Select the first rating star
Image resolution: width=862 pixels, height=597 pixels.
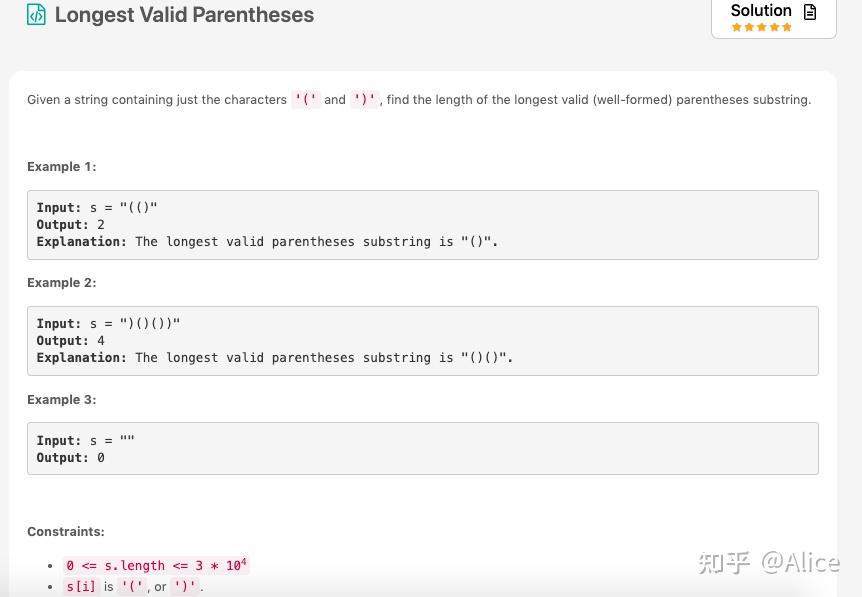point(738,28)
